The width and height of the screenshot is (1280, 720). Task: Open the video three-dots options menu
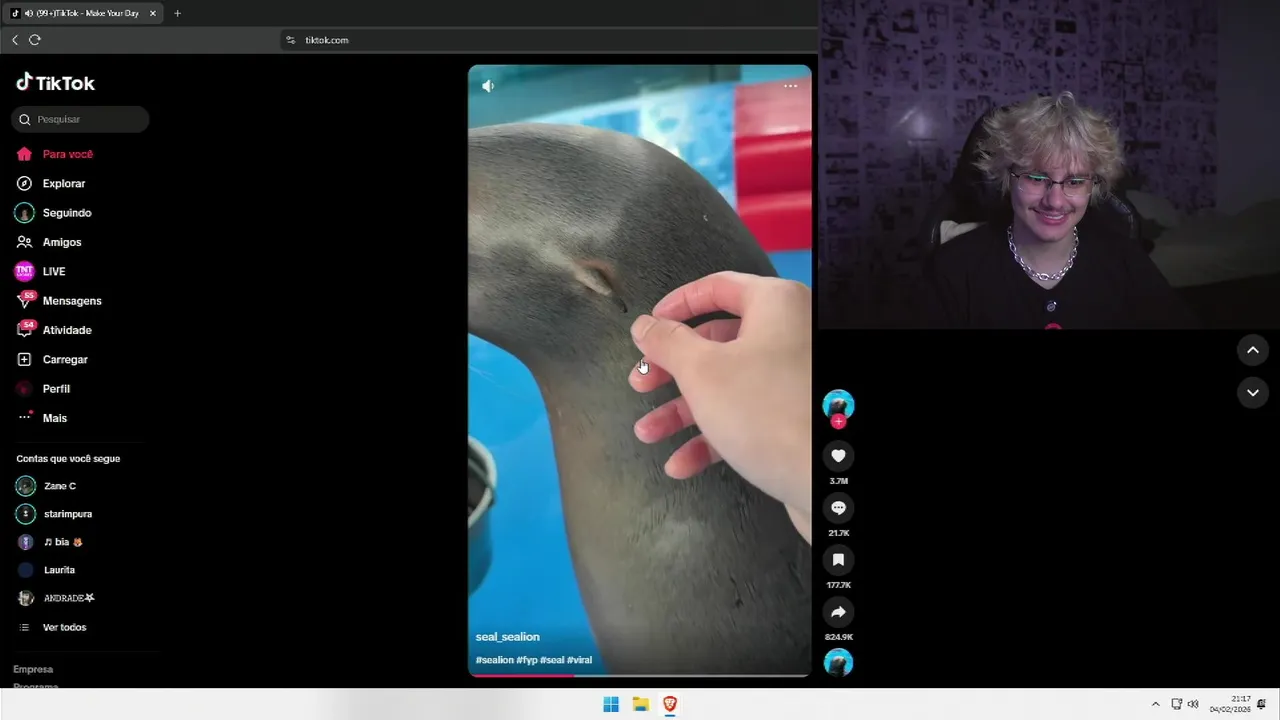[790, 86]
